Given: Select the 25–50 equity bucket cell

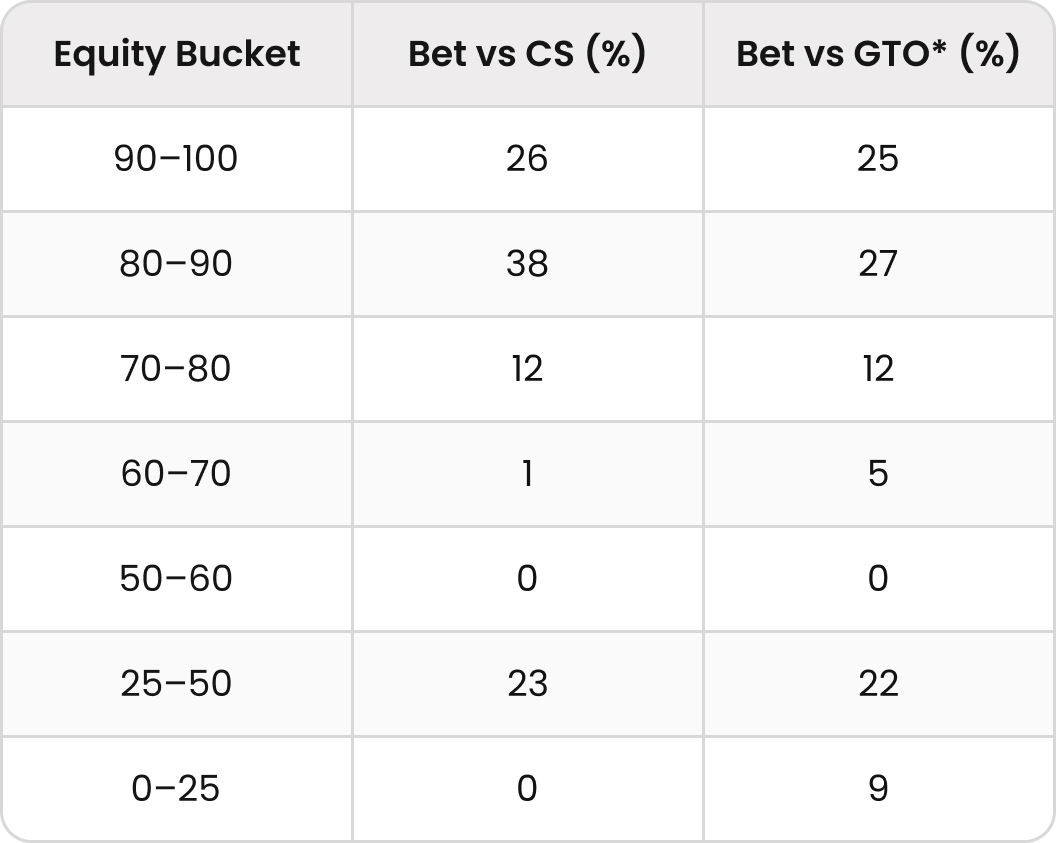Looking at the screenshot, I should (x=177, y=683).
